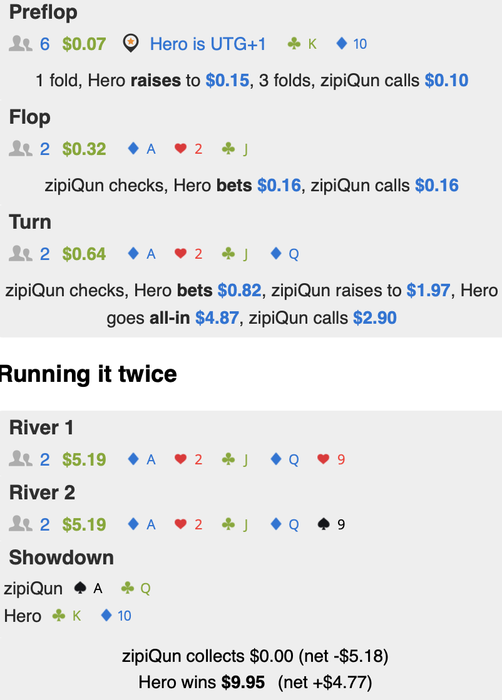This screenshot has width=502, height=700.
Task: Click the King of clubs Preflop card
Action: (302, 44)
